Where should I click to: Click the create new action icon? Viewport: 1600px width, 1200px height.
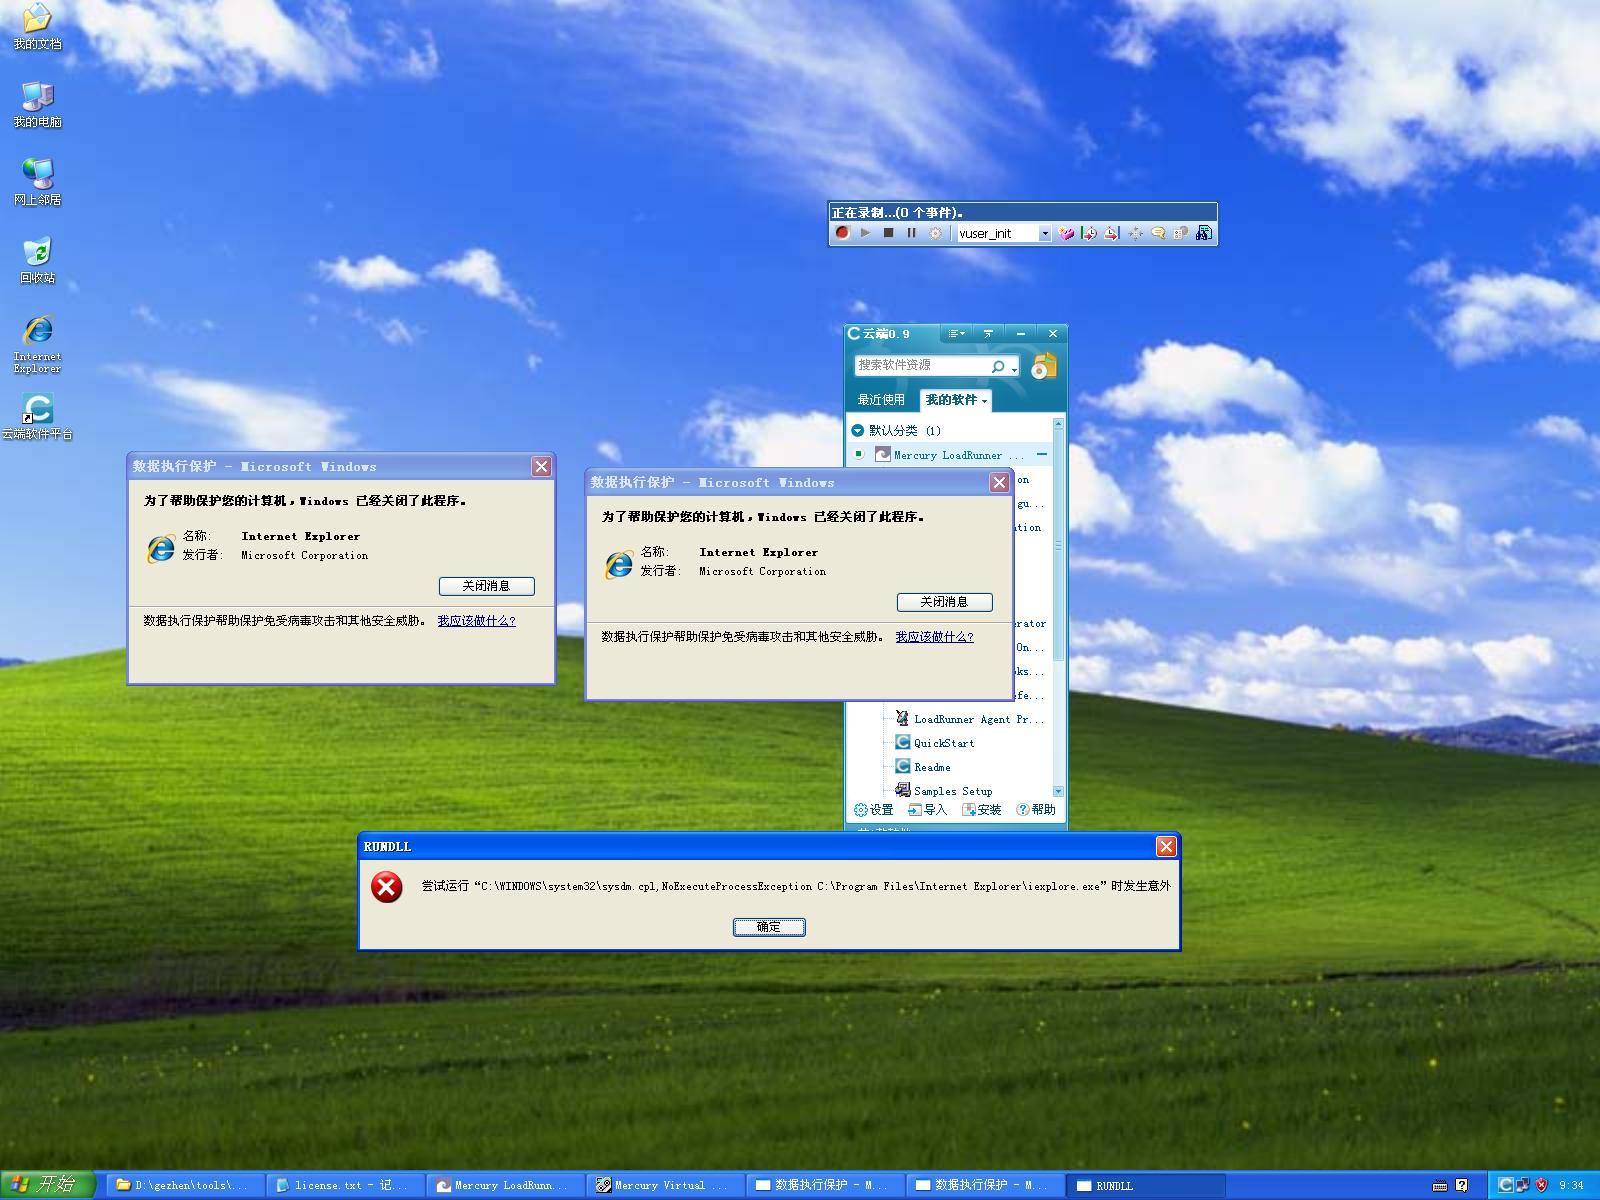[x=1066, y=233]
